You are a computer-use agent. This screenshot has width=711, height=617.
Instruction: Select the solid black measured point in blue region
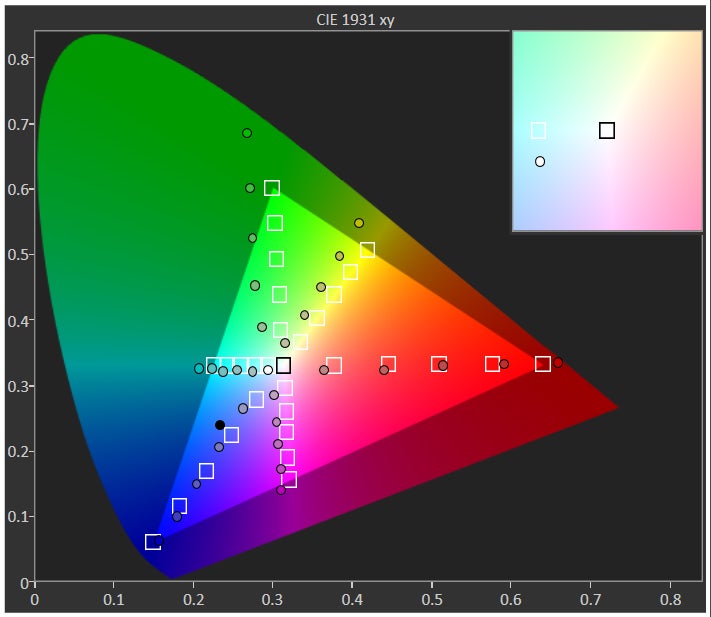(220, 425)
